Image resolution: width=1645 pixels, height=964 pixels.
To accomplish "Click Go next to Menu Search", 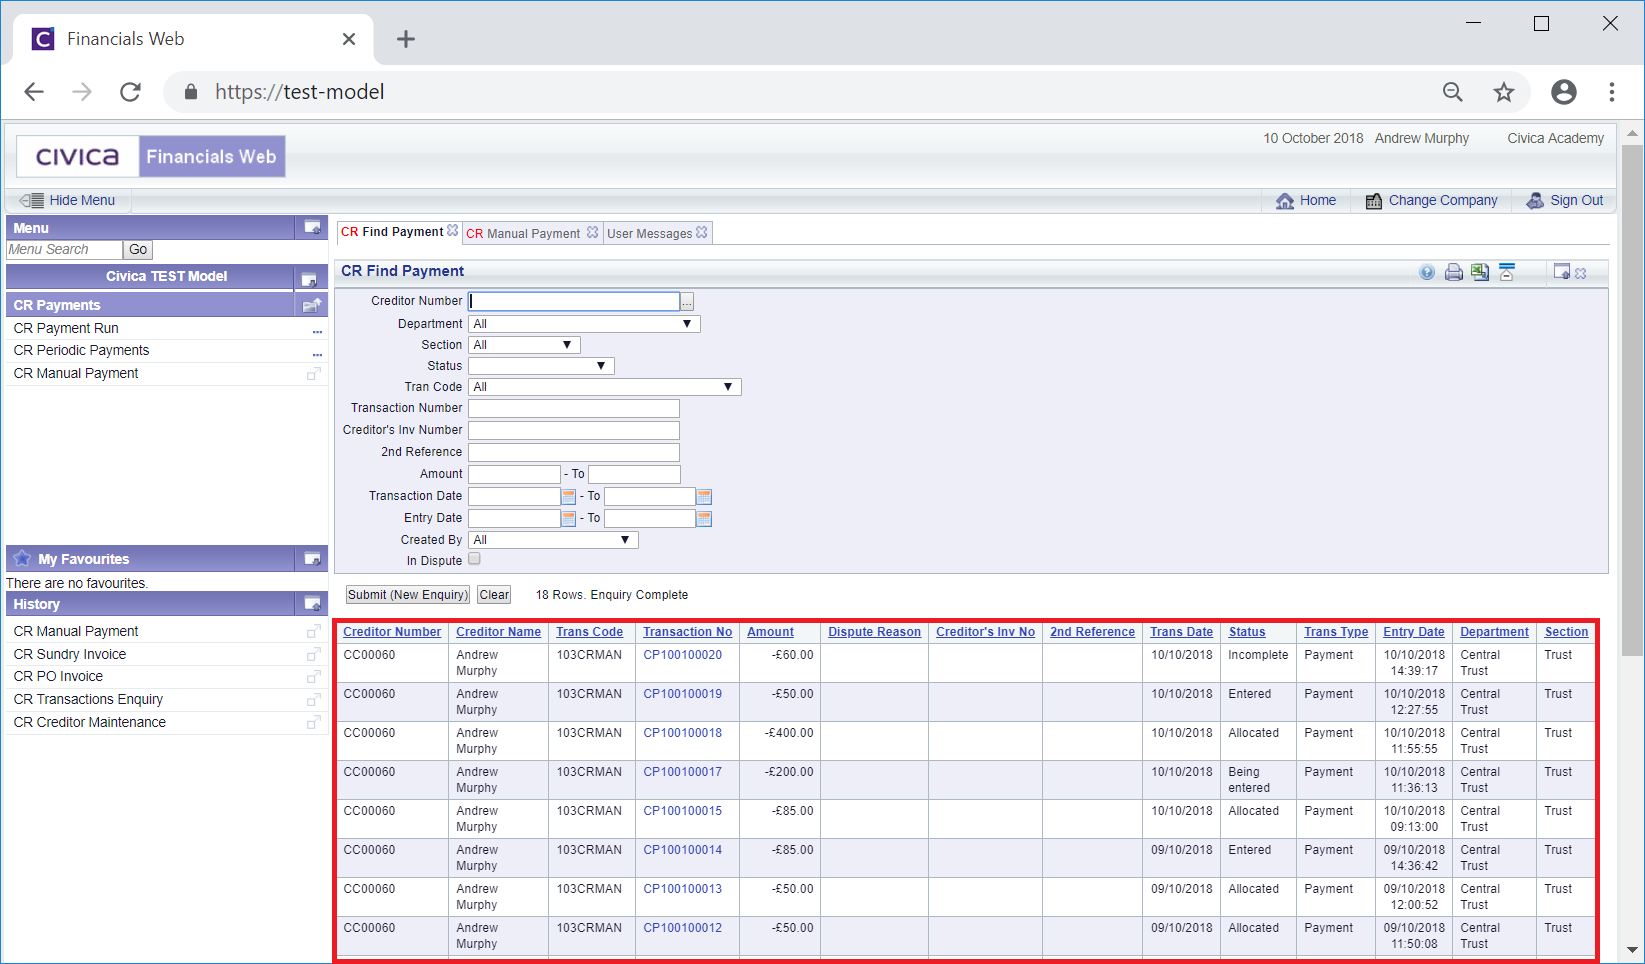I will [138, 250].
